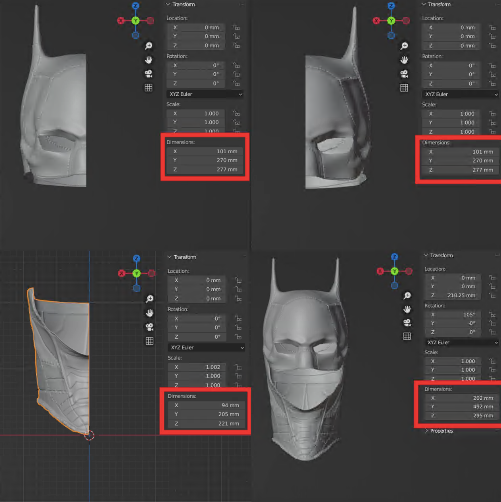Click Dimensions Y 270 mm field in top-left screenshot
The height and width of the screenshot is (502, 501).
tap(205, 160)
